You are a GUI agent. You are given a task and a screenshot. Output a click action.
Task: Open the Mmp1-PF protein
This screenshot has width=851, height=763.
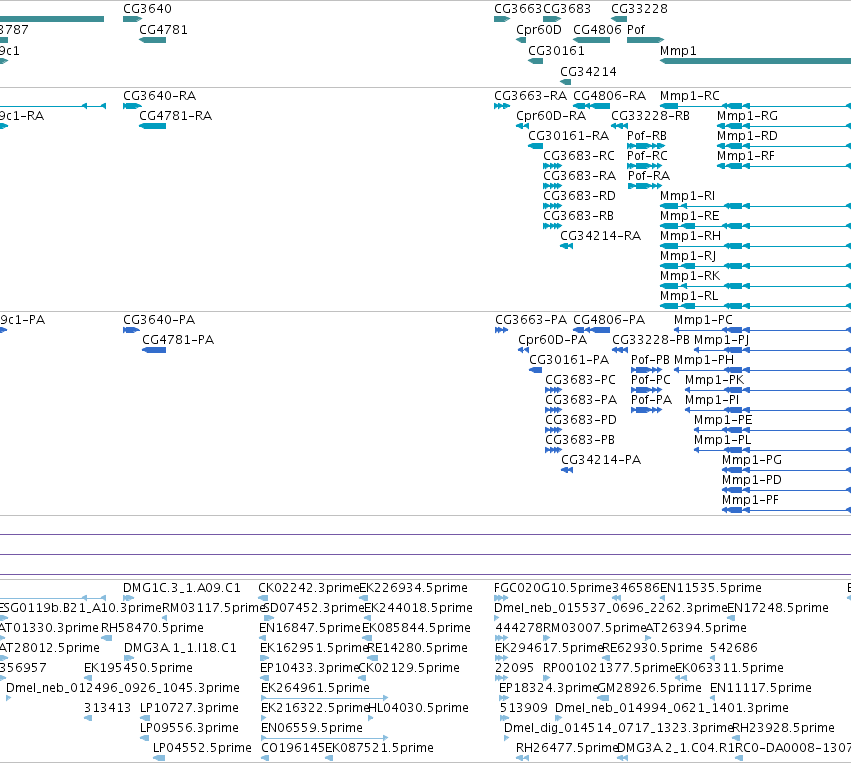pyautogui.click(x=750, y=500)
